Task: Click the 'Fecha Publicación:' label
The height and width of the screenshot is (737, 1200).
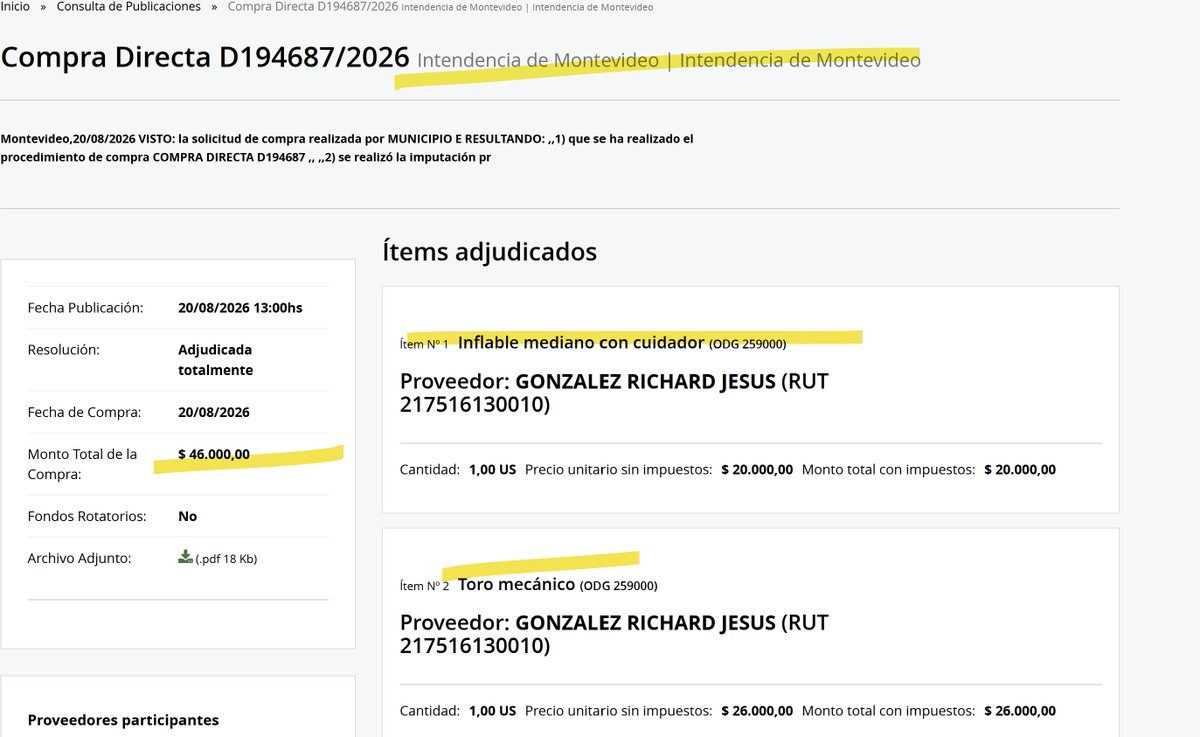Action: [86, 308]
